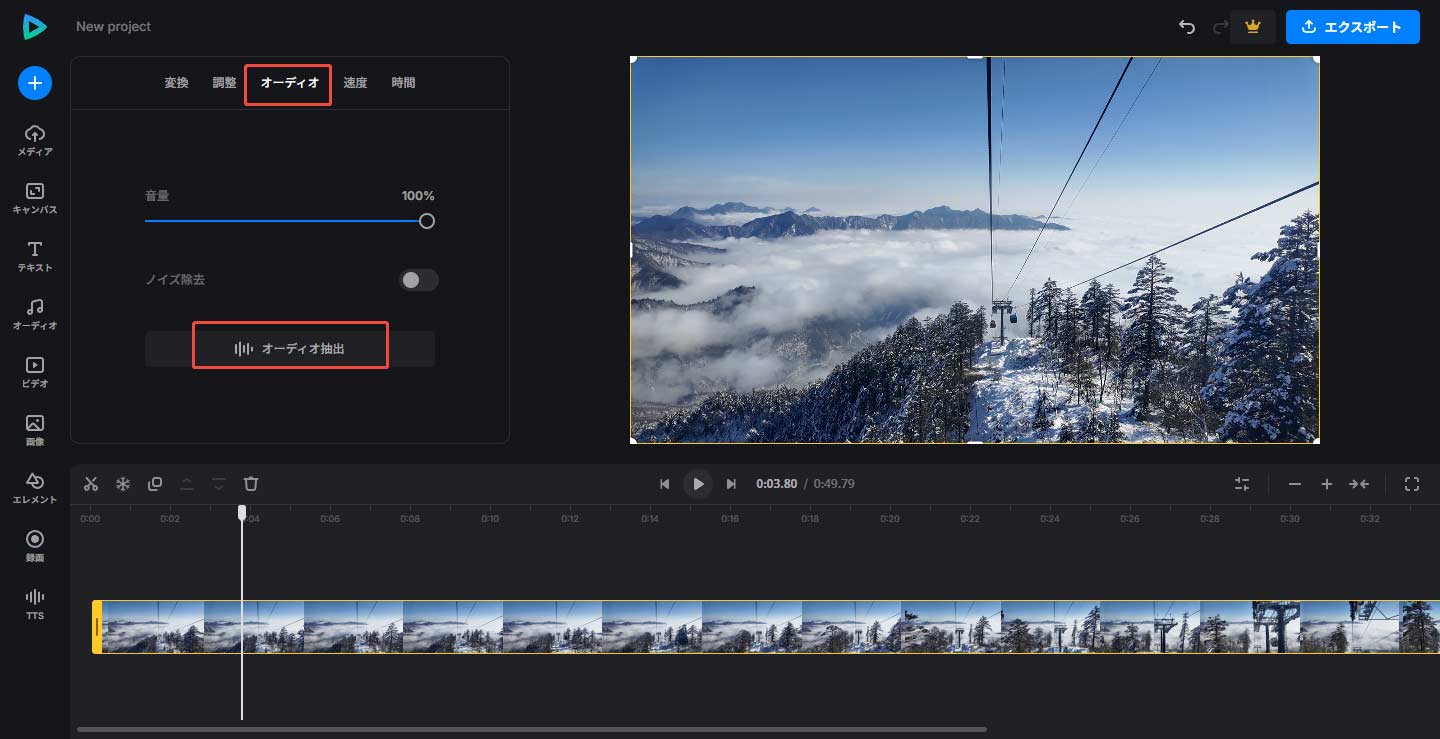The image size is (1440, 739).
Task: Fit timeline to screen arrows icon
Action: 1359,484
